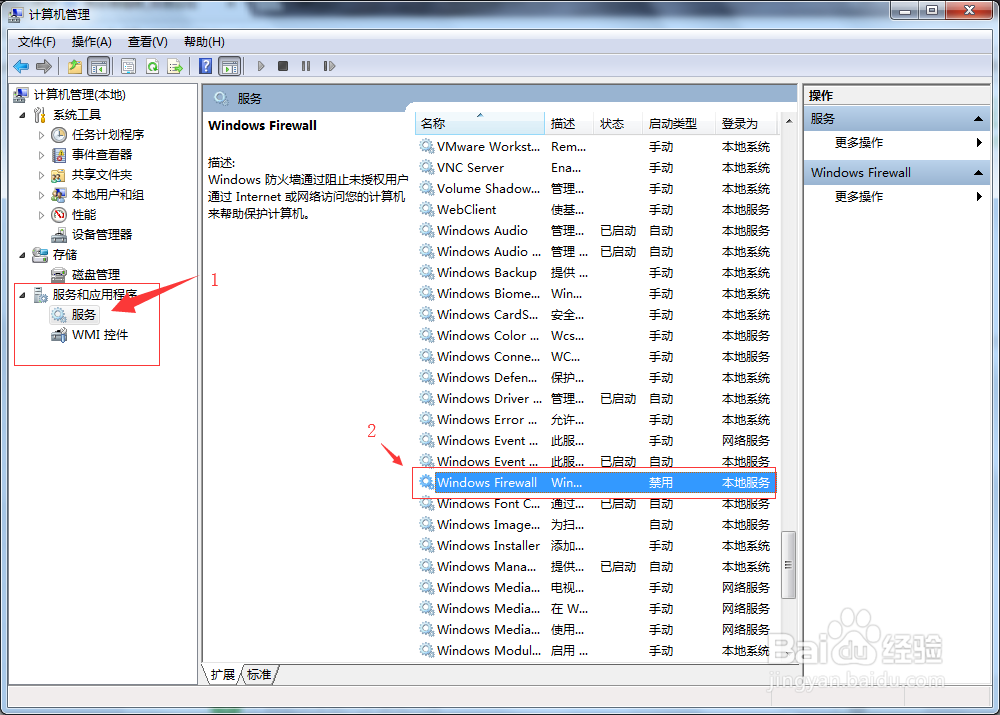Start the service with the play icon
Screen dimensions: 1000x715
(x=261, y=66)
